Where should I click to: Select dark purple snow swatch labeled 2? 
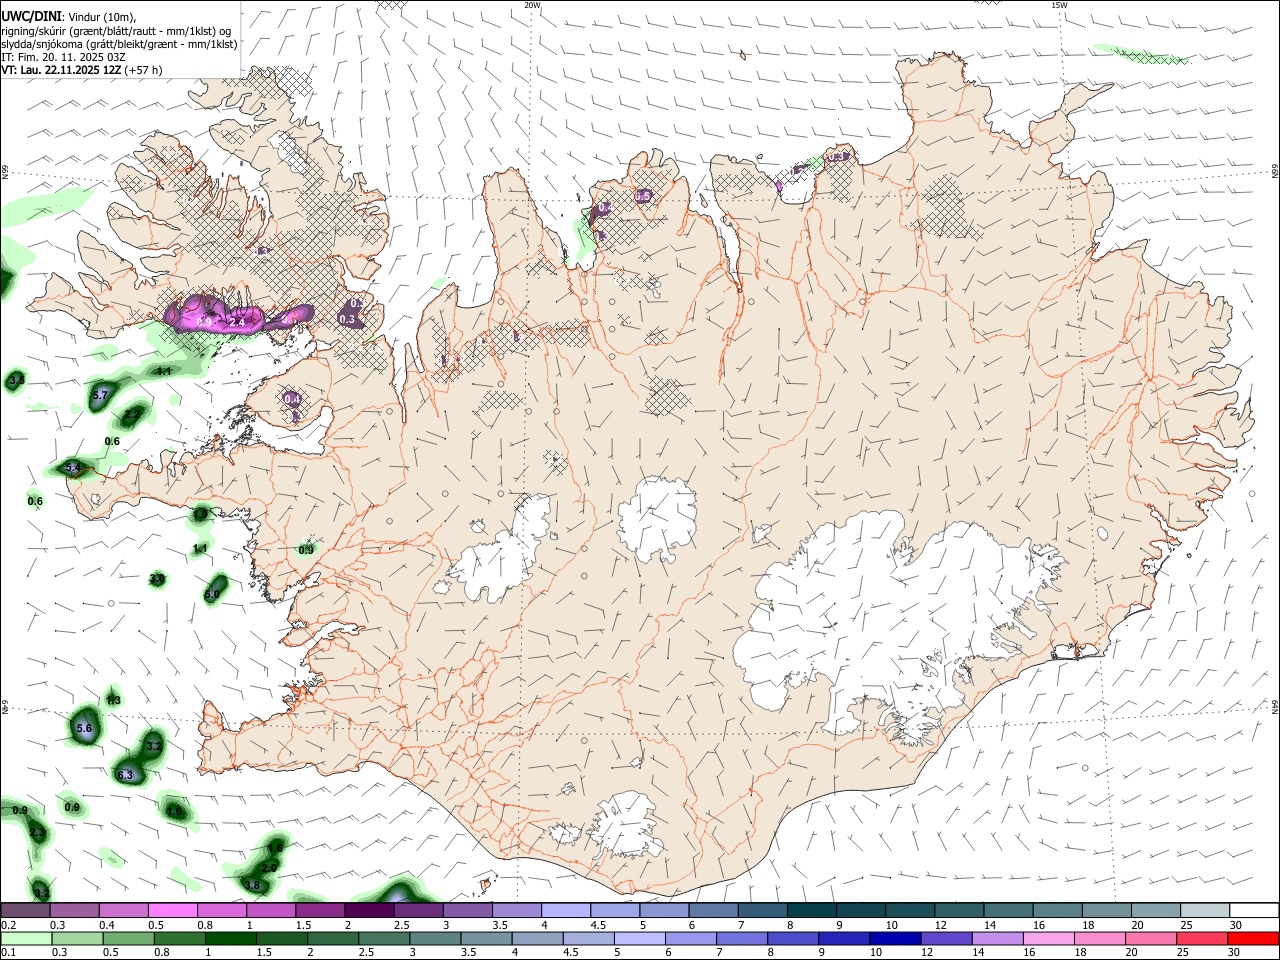pos(369,911)
